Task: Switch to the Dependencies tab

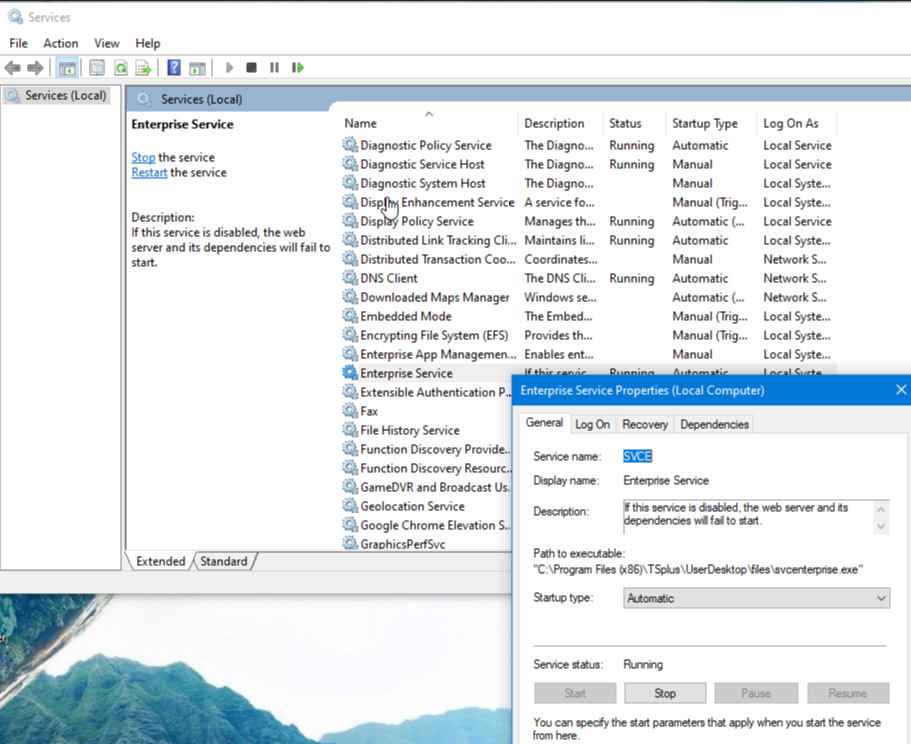Action: tap(714, 424)
